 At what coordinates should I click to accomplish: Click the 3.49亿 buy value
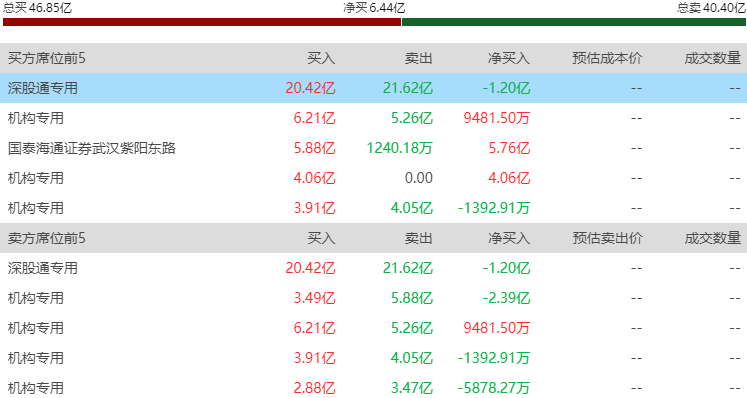tap(314, 298)
